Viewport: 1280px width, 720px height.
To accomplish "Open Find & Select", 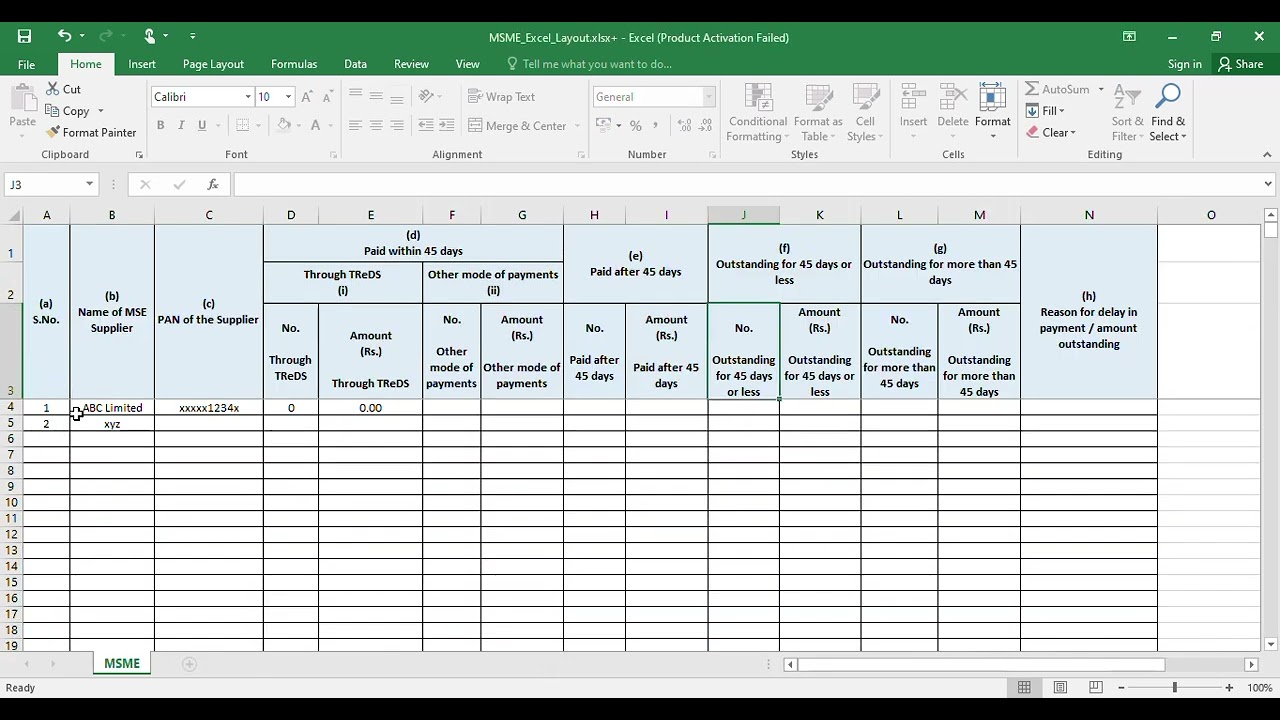I will point(1167,113).
